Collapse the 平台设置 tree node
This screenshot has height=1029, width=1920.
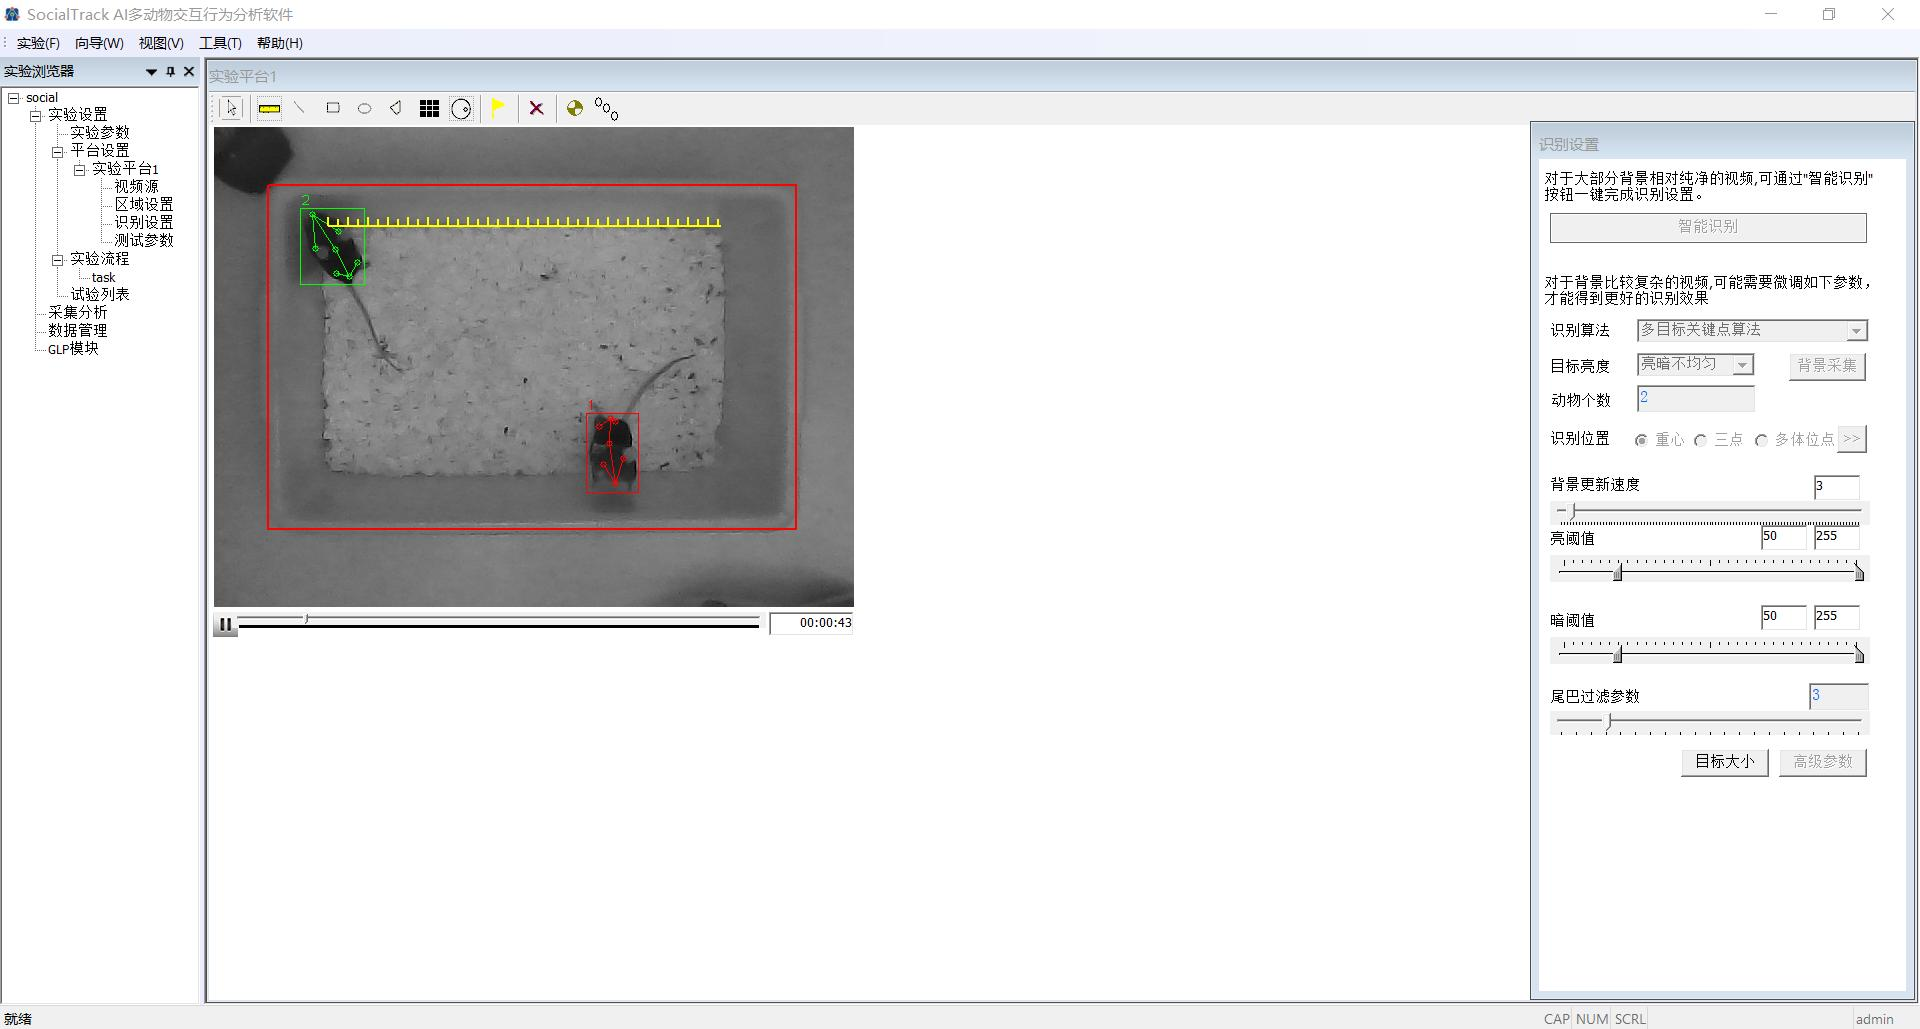(x=58, y=151)
